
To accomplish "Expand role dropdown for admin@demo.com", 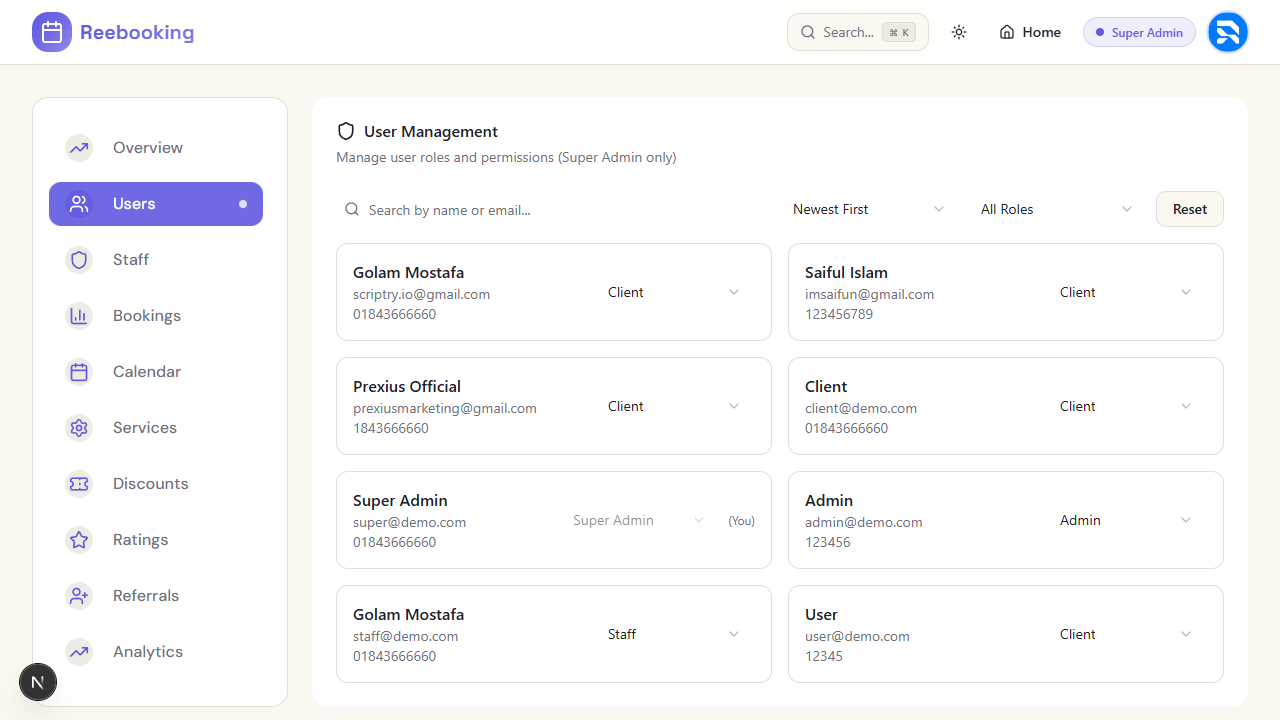I will [1125, 520].
